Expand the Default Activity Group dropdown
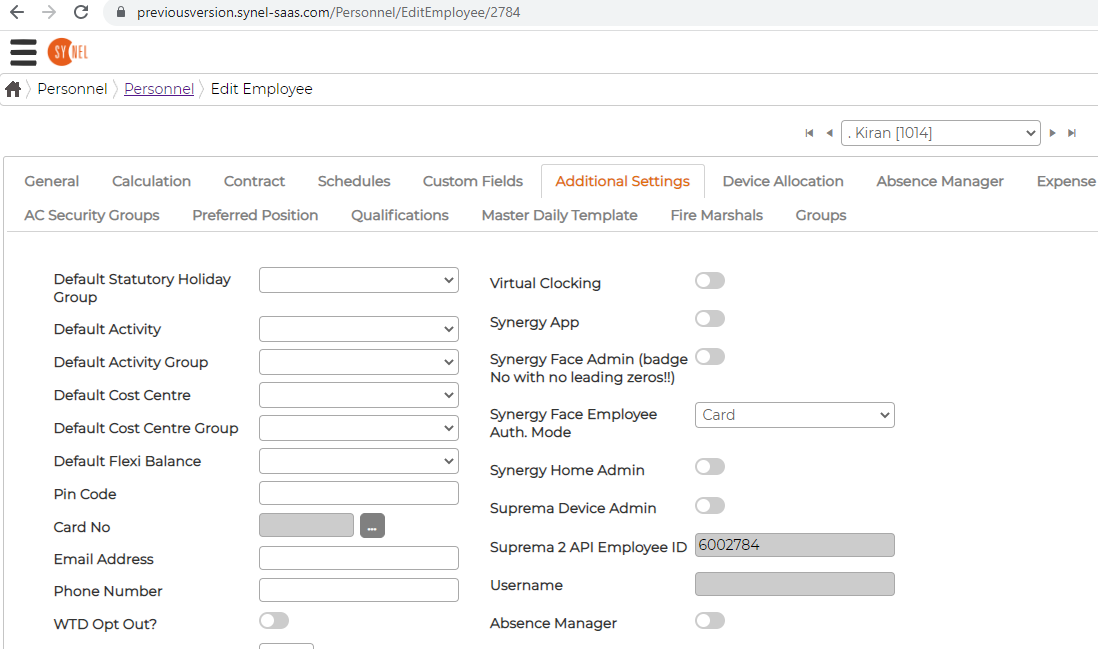The height and width of the screenshot is (649, 1098). [x=359, y=362]
